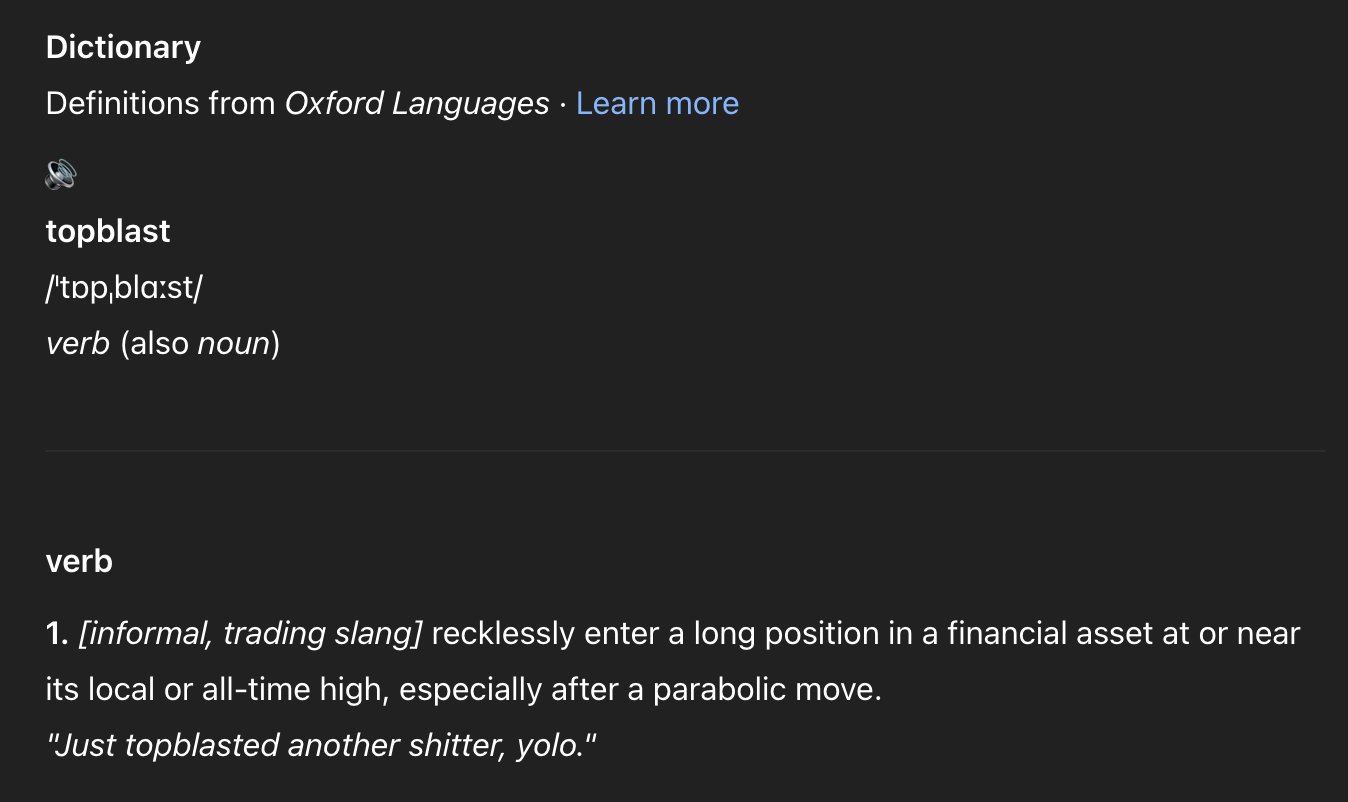Click the italic noun label in parentheses
Viewport: 1348px width, 802px height.
(233, 344)
